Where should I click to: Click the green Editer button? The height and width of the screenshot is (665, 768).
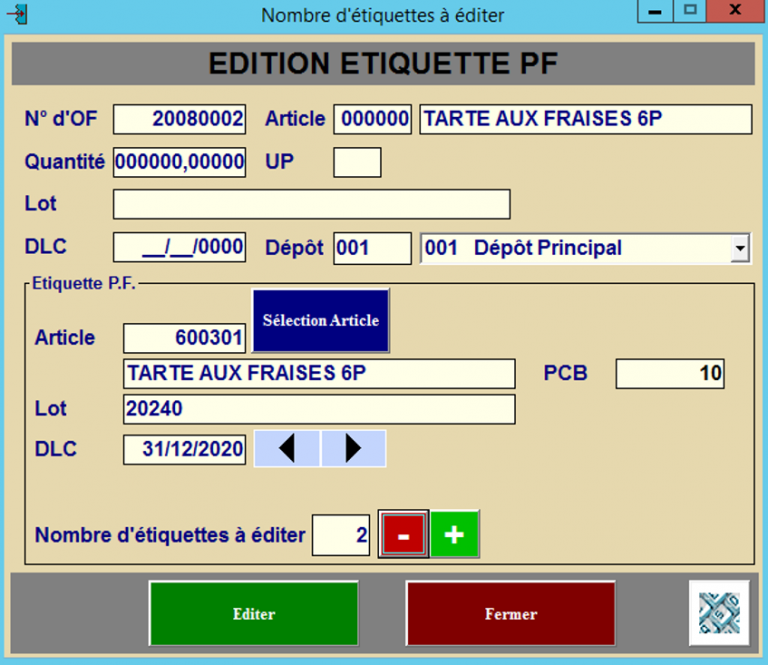tap(253, 614)
